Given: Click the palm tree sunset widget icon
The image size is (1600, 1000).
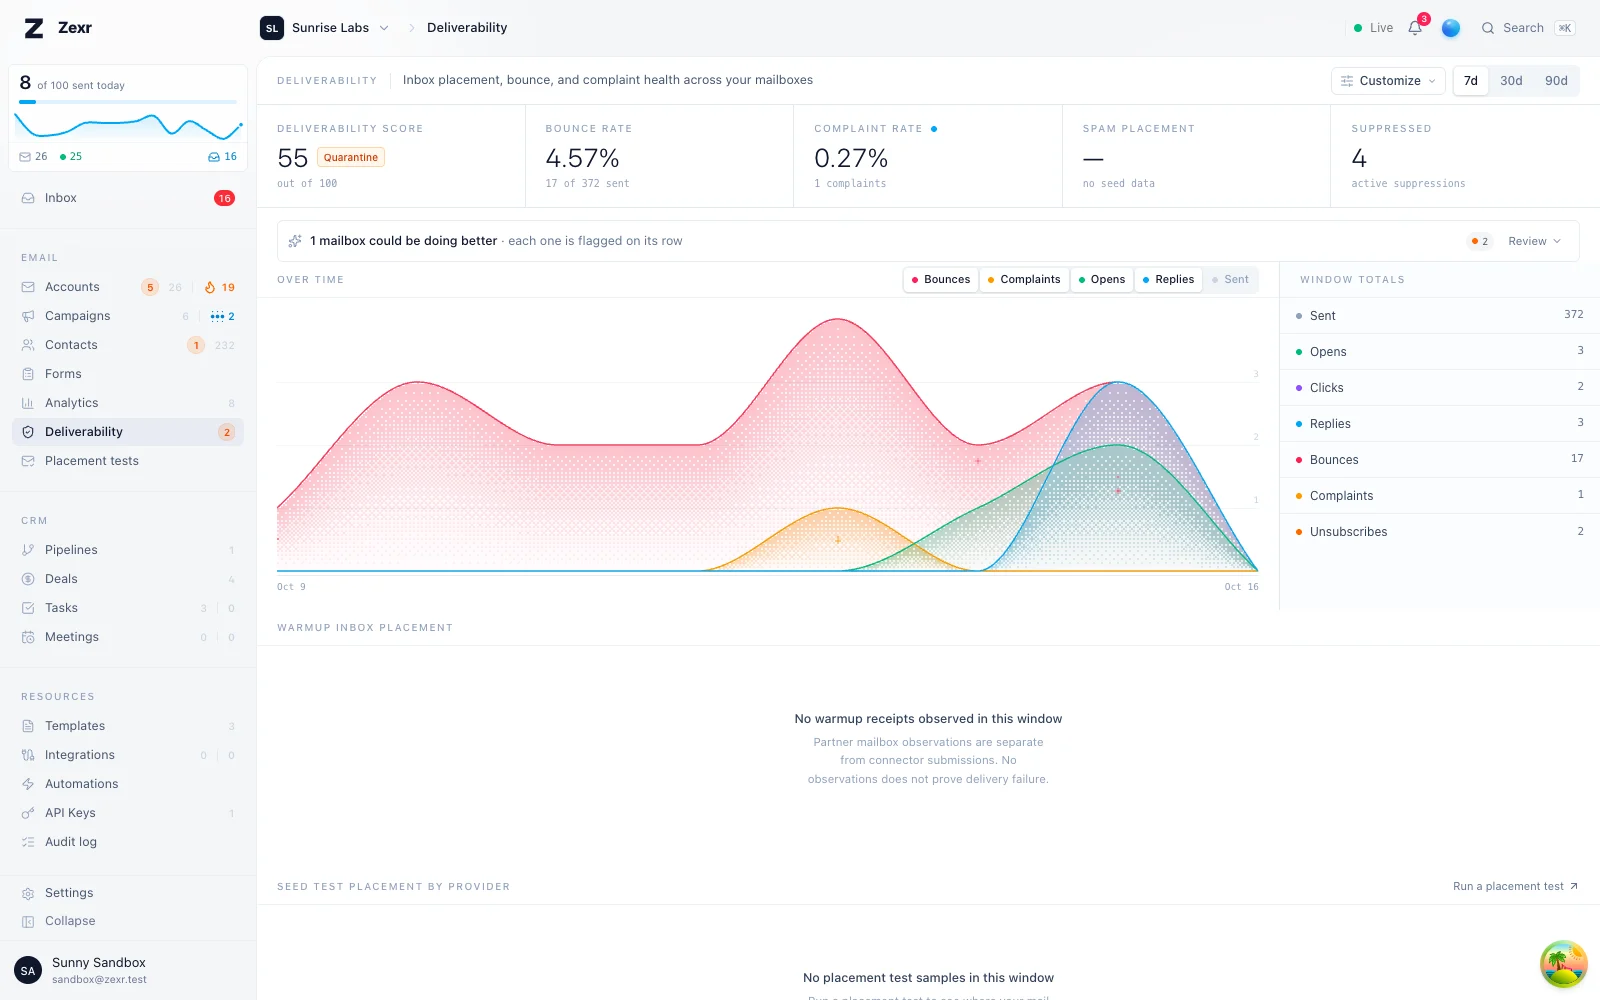Looking at the screenshot, I should [1563, 964].
